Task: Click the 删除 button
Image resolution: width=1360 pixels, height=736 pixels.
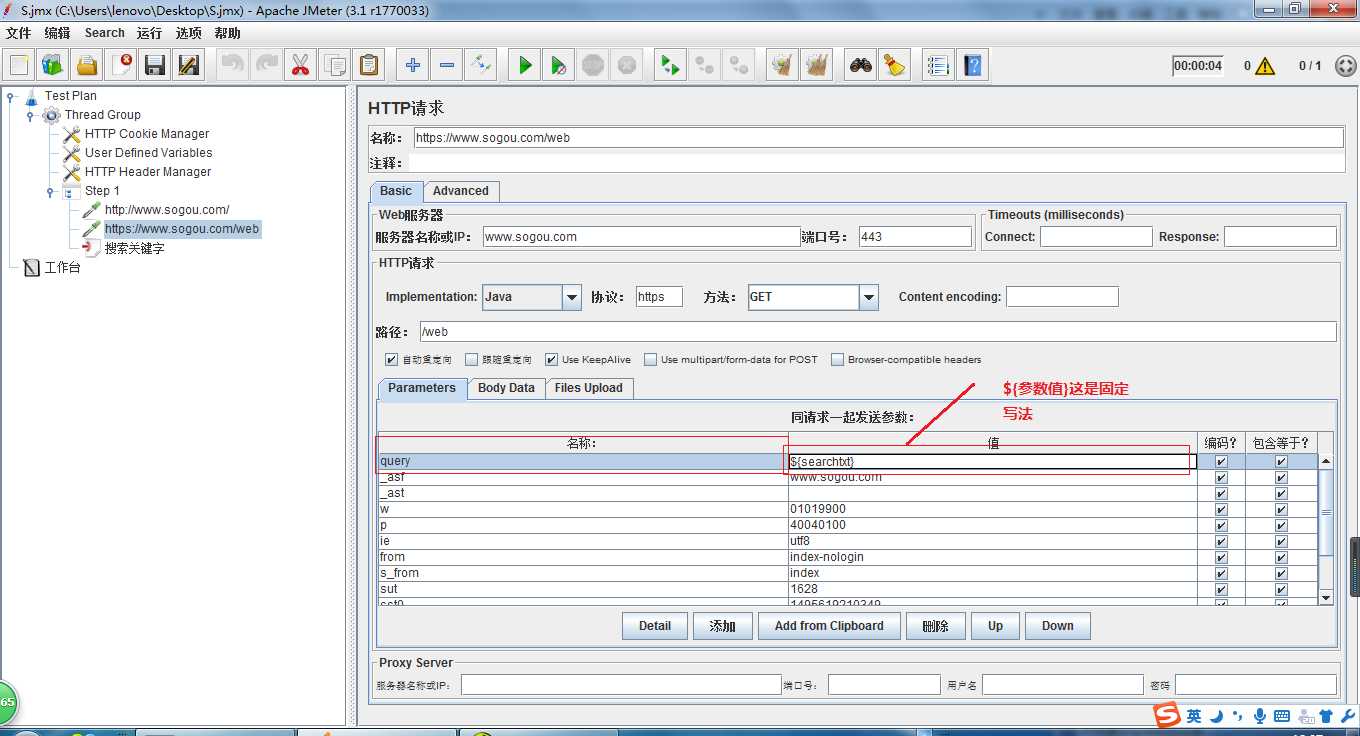Action: (936, 626)
